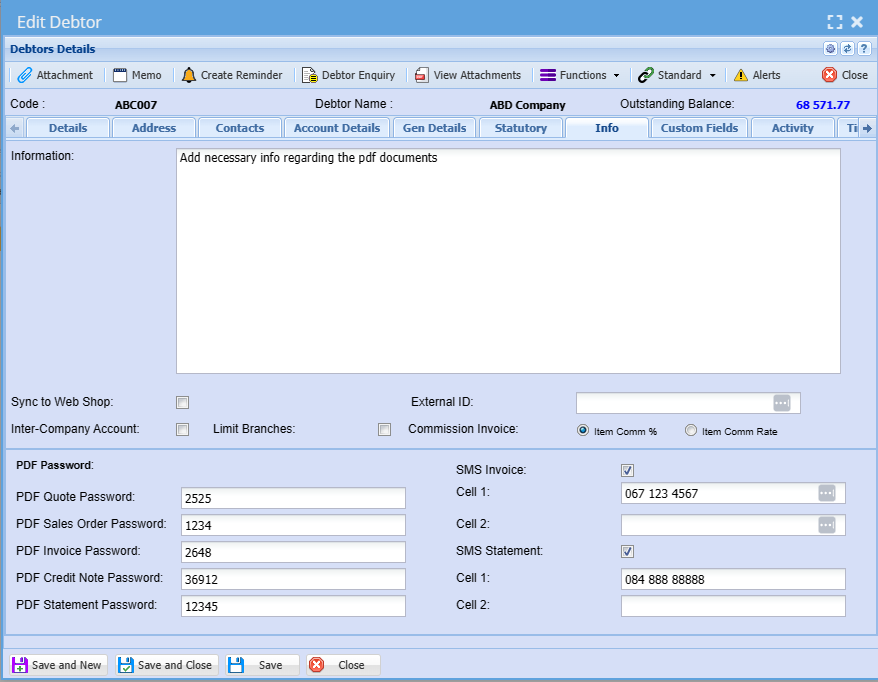Viewport: 878px width, 682px height.
Task: Tick the Inter-Company Account checkbox
Action: [182, 430]
